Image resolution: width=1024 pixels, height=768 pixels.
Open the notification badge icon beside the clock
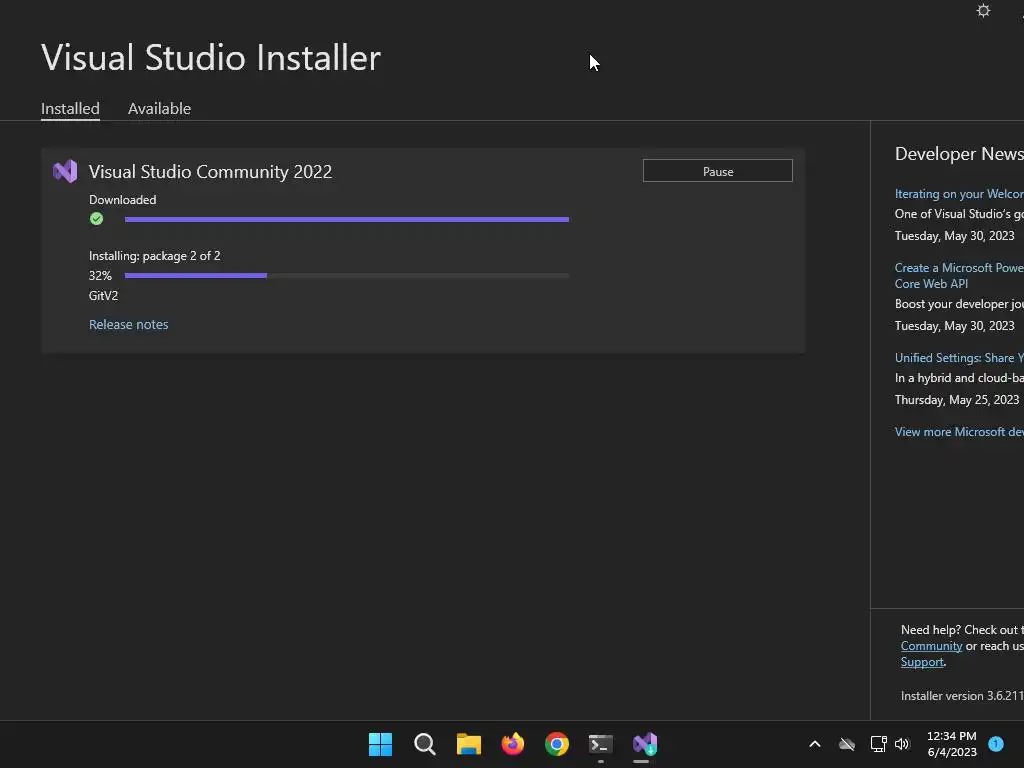tap(996, 744)
